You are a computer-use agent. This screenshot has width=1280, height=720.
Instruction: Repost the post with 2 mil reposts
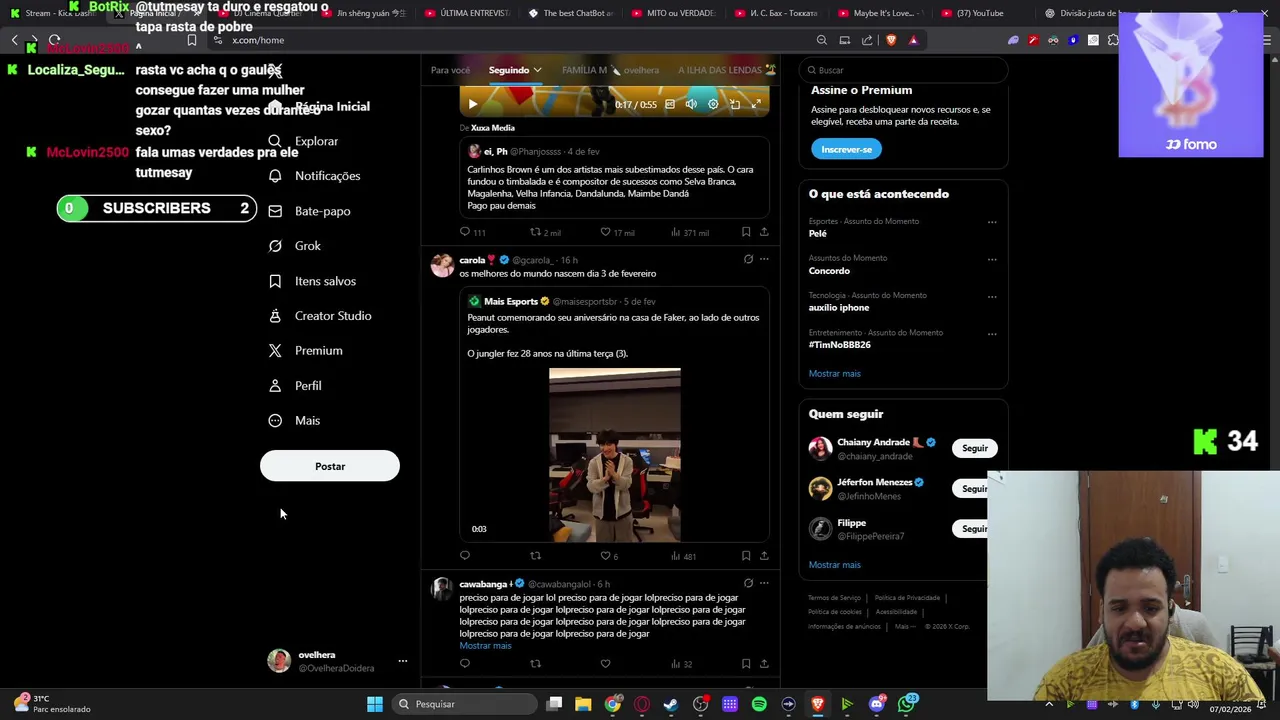535,232
